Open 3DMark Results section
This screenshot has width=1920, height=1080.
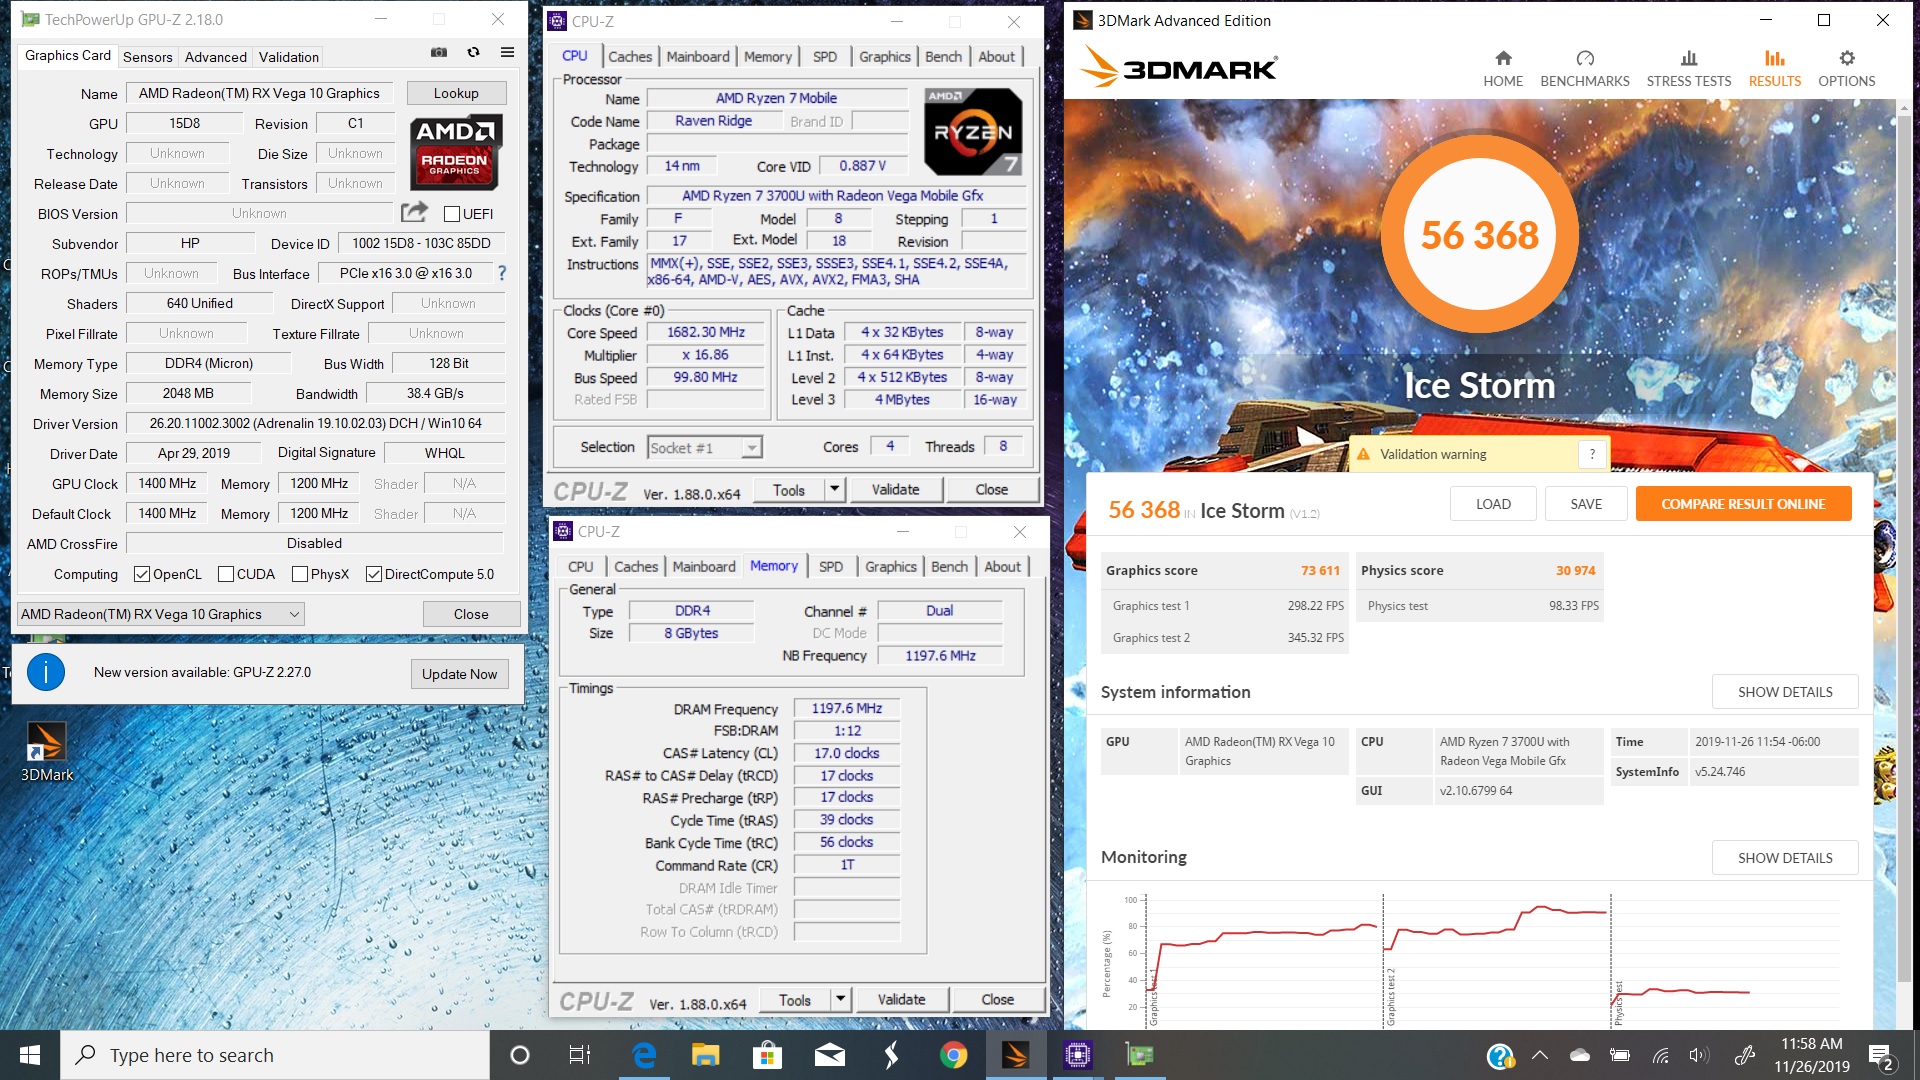tap(1774, 69)
